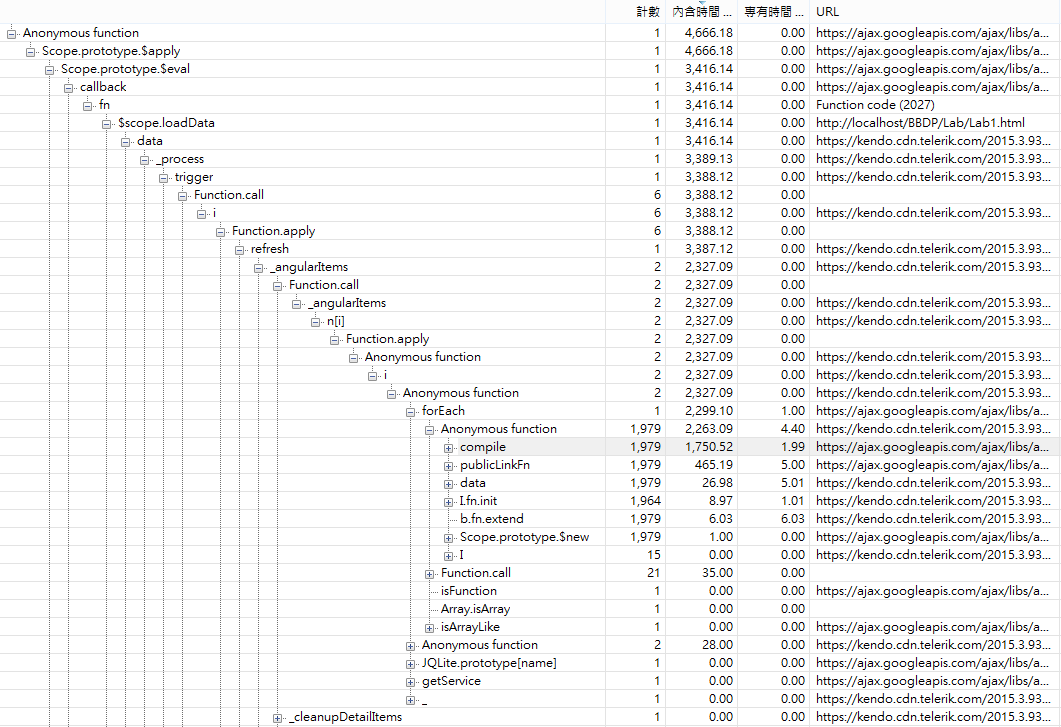Screen dimensions: 1061x727
Task: Collapse the $scope.loadData node
Action: point(106,124)
